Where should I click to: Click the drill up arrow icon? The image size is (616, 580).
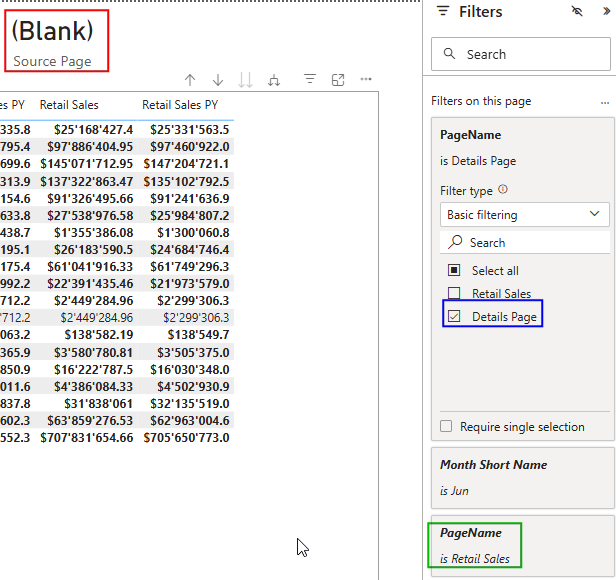click(x=190, y=80)
